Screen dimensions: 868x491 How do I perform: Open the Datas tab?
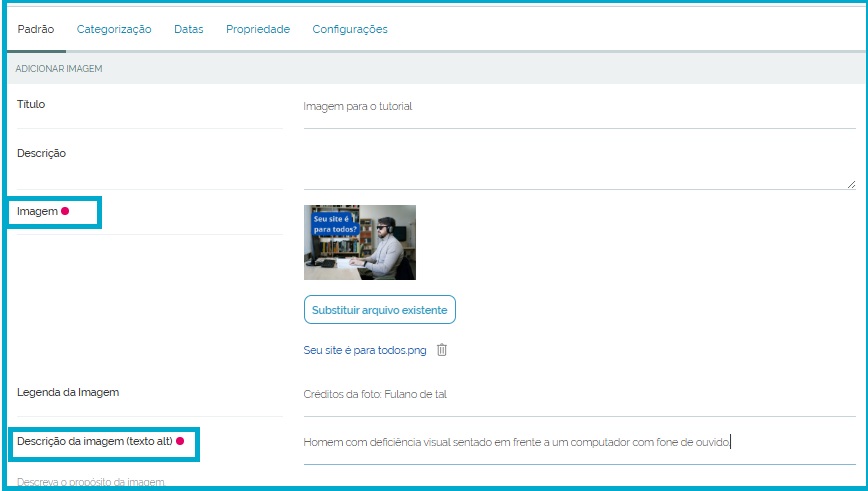click(189, 29)
